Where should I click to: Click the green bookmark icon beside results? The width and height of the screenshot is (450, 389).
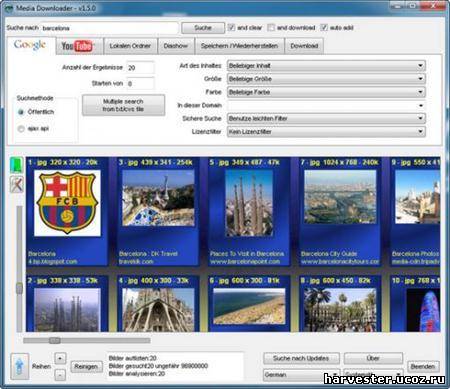tap(16, 165)
